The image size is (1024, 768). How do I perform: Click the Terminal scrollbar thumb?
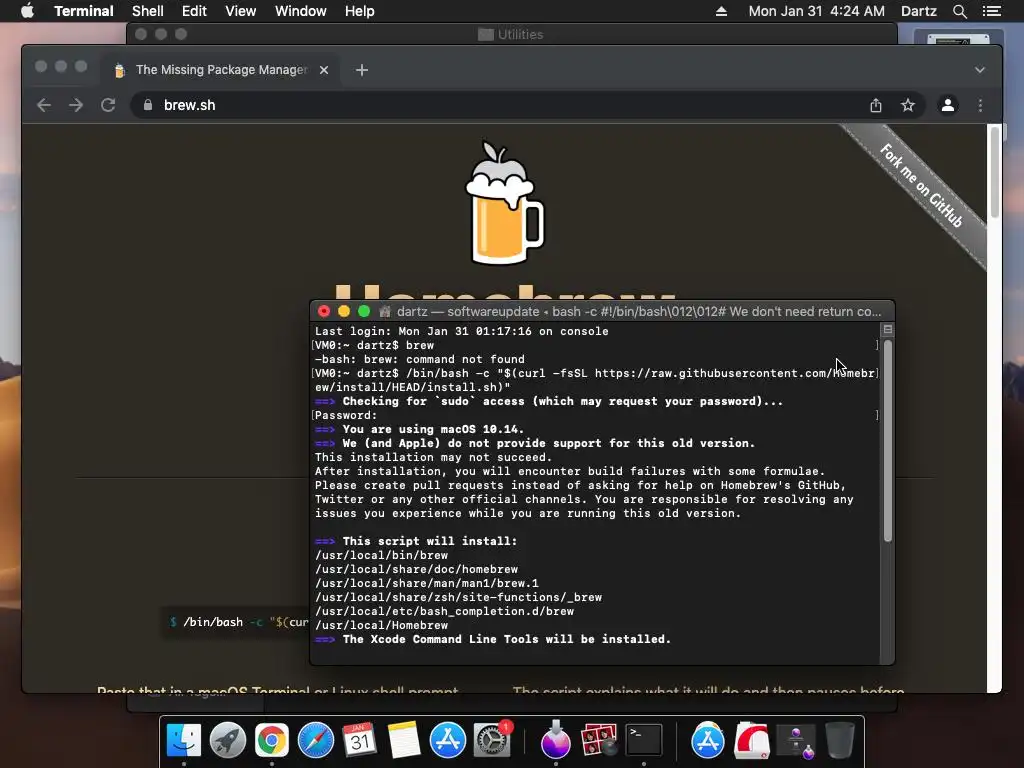pos(888,441)
